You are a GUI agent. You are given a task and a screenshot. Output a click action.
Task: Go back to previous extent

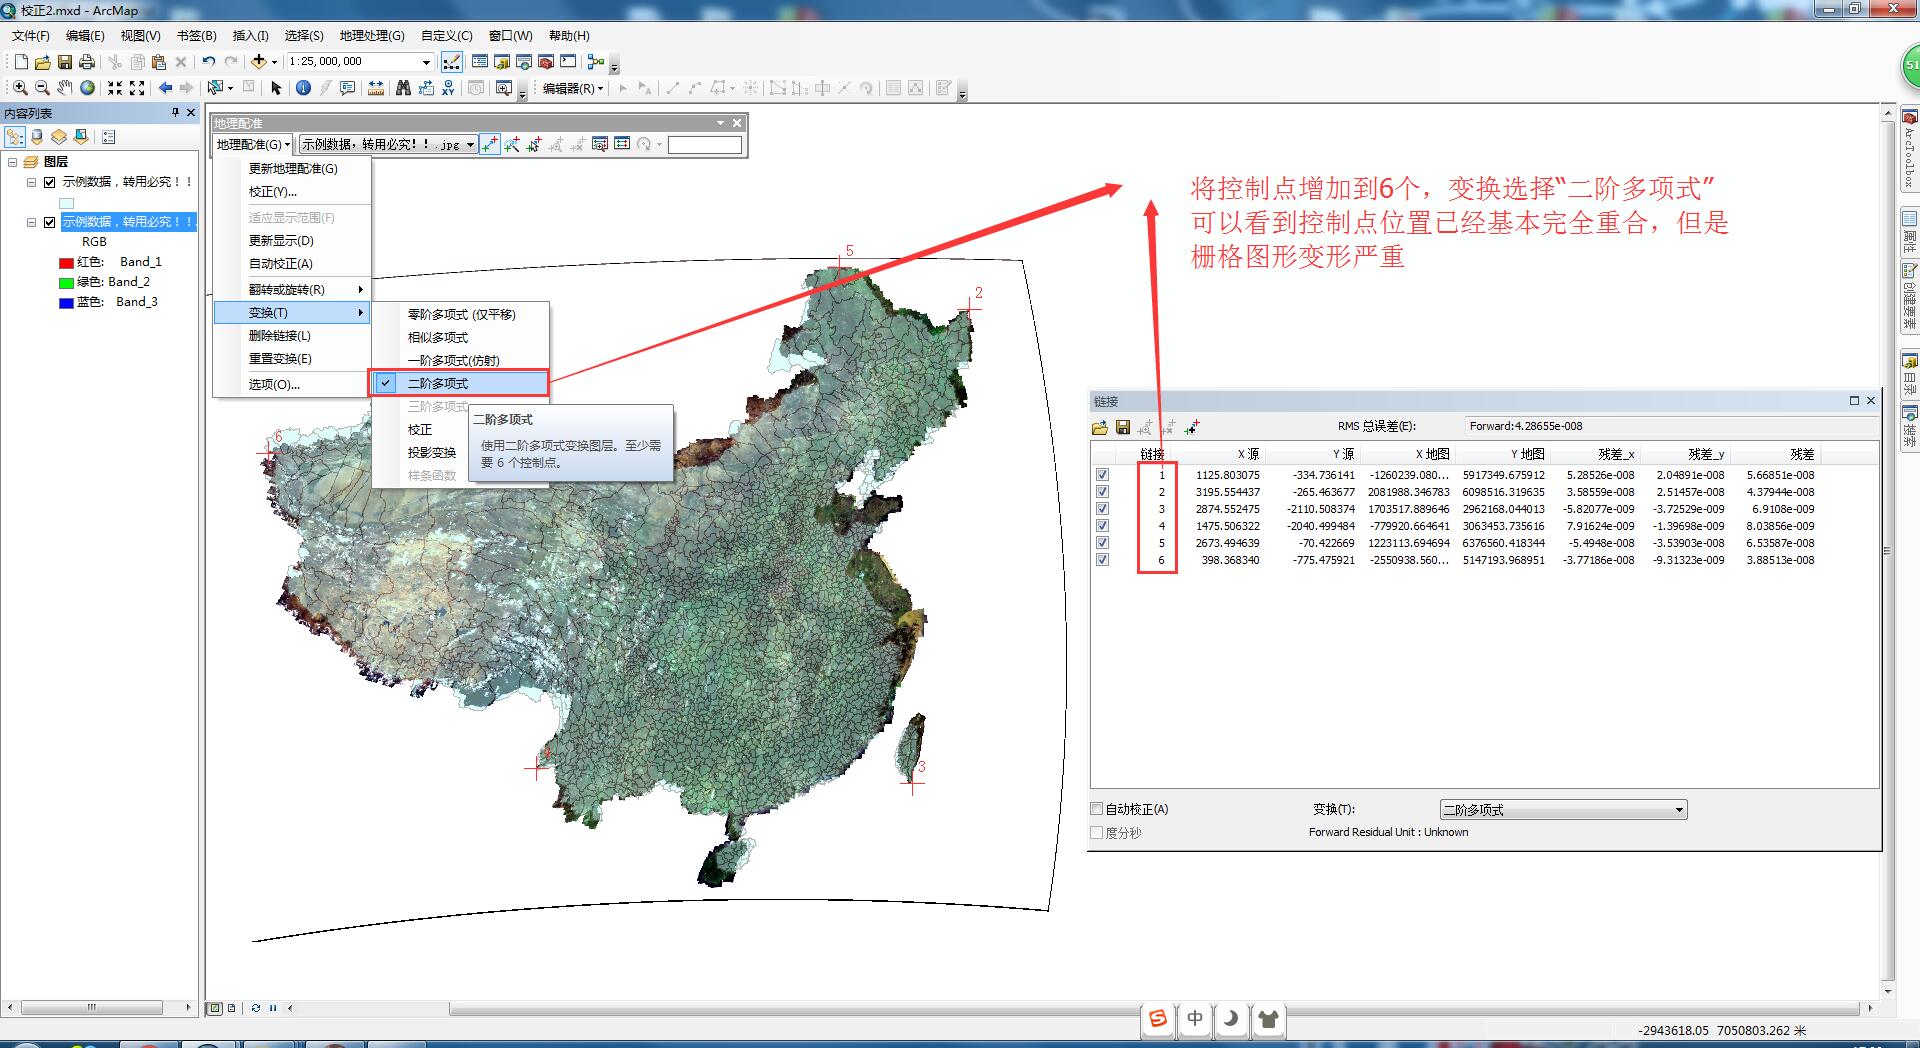point(165,88)
